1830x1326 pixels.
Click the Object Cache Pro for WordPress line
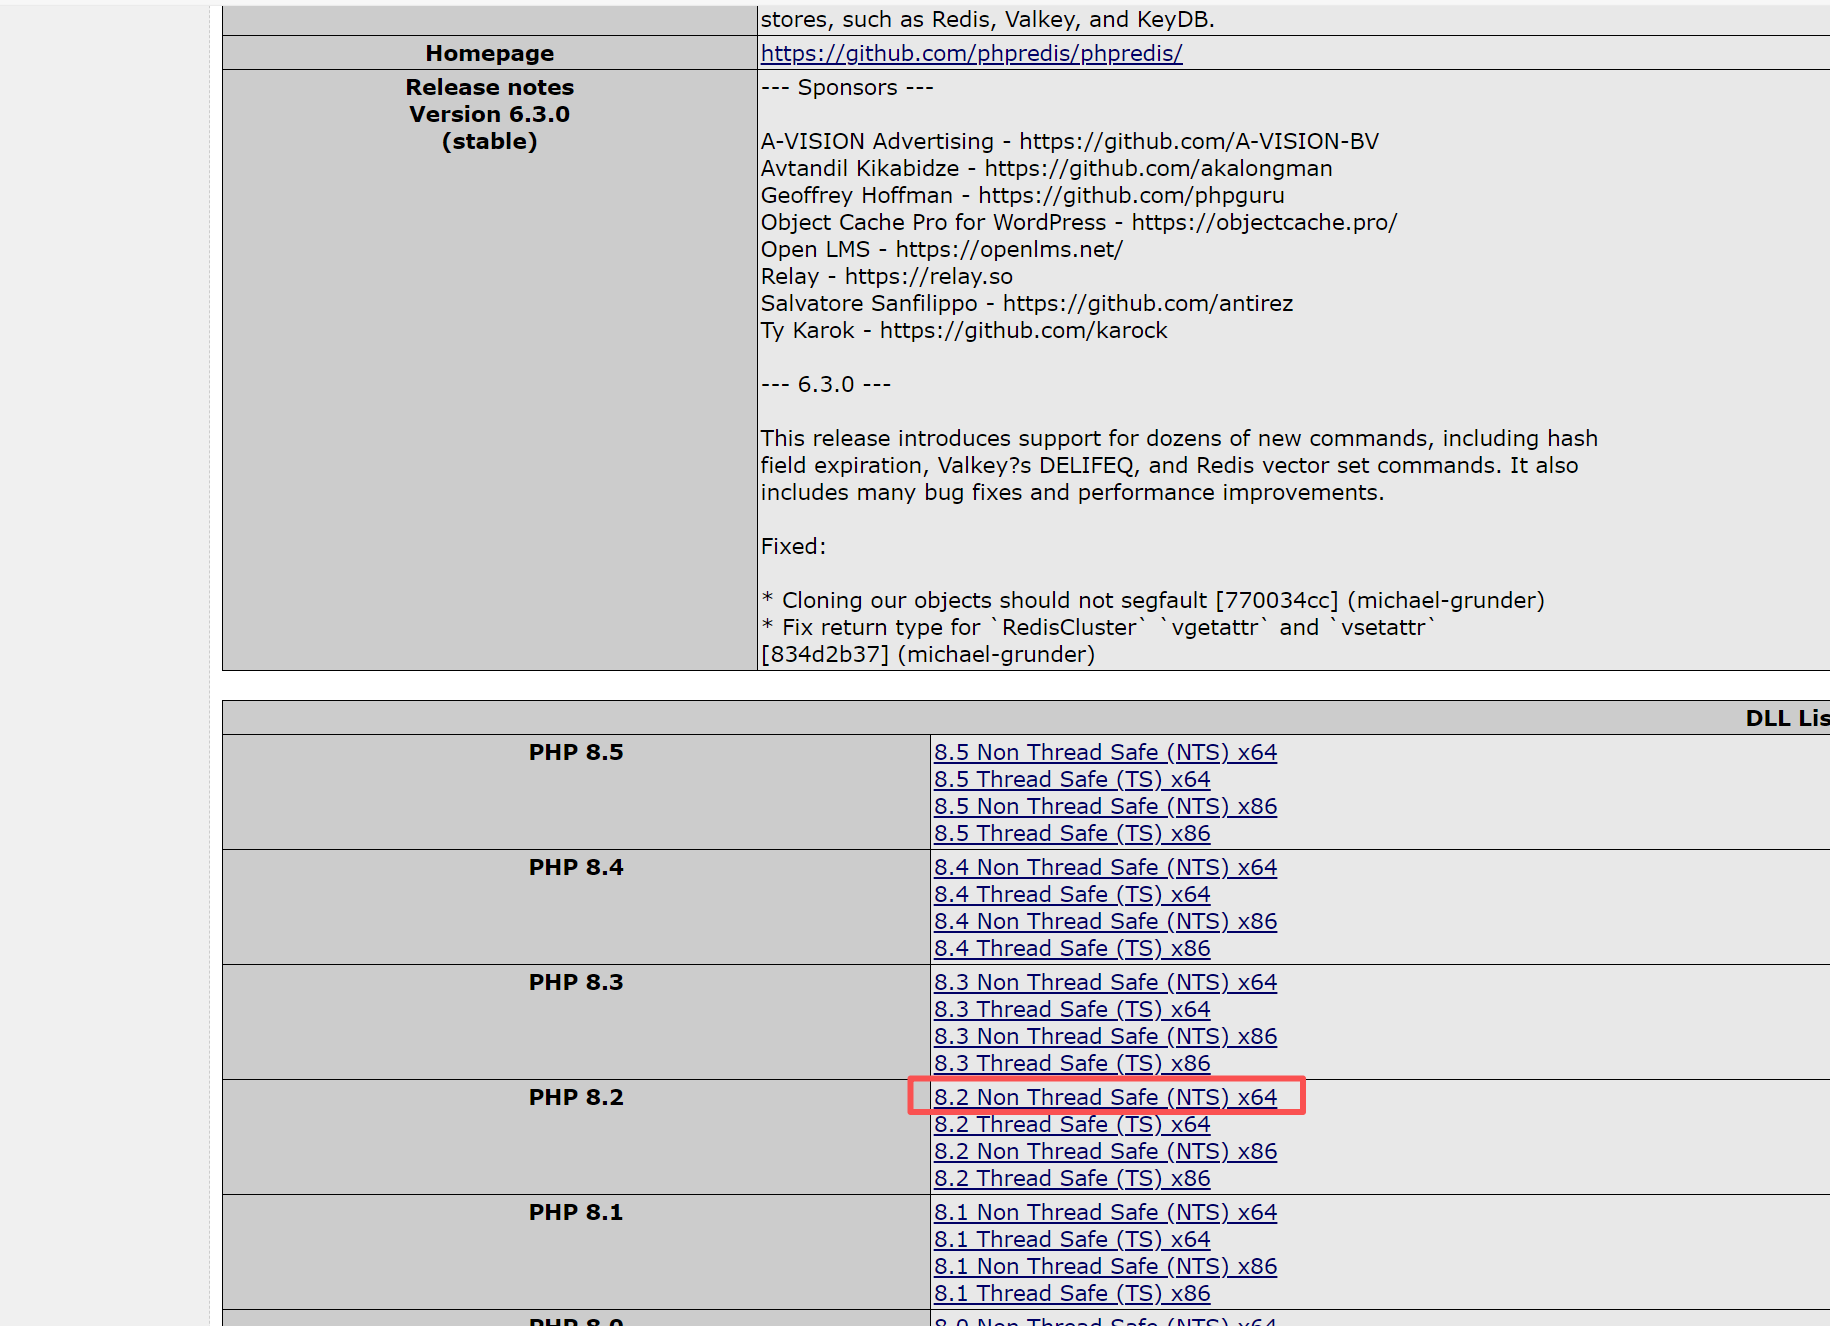(1079, 222)
